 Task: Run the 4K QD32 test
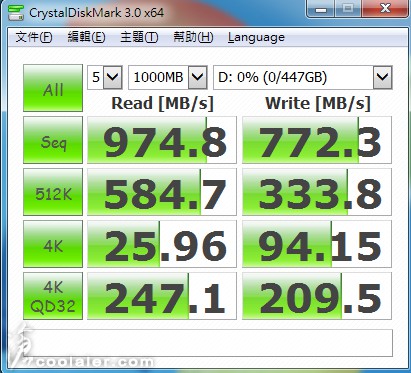pyautogui.click(x=53, y=296)
